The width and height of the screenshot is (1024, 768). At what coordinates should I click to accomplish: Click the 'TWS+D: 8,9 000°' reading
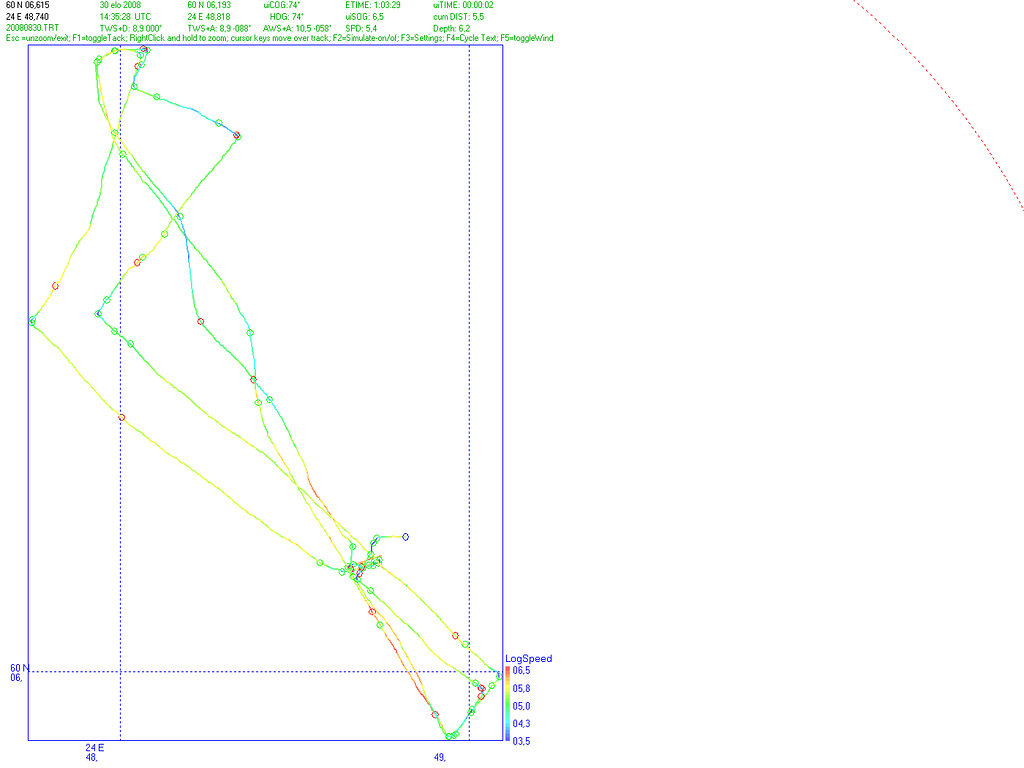(x=131, y=29)
